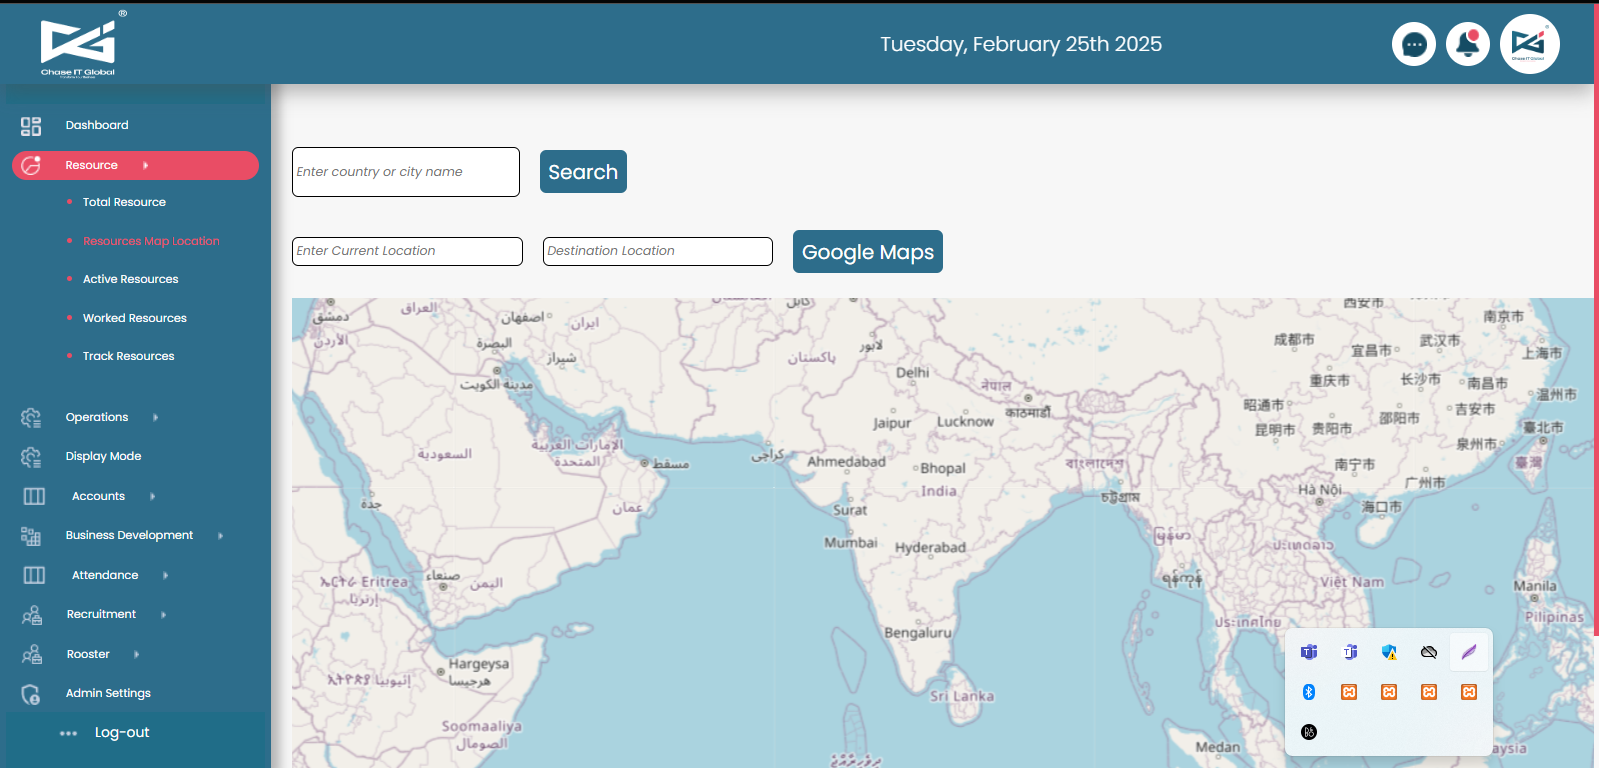This screenshot has height=768, width=1599.
Task: Open the notifications bell icon
Action: [1467, 44]
